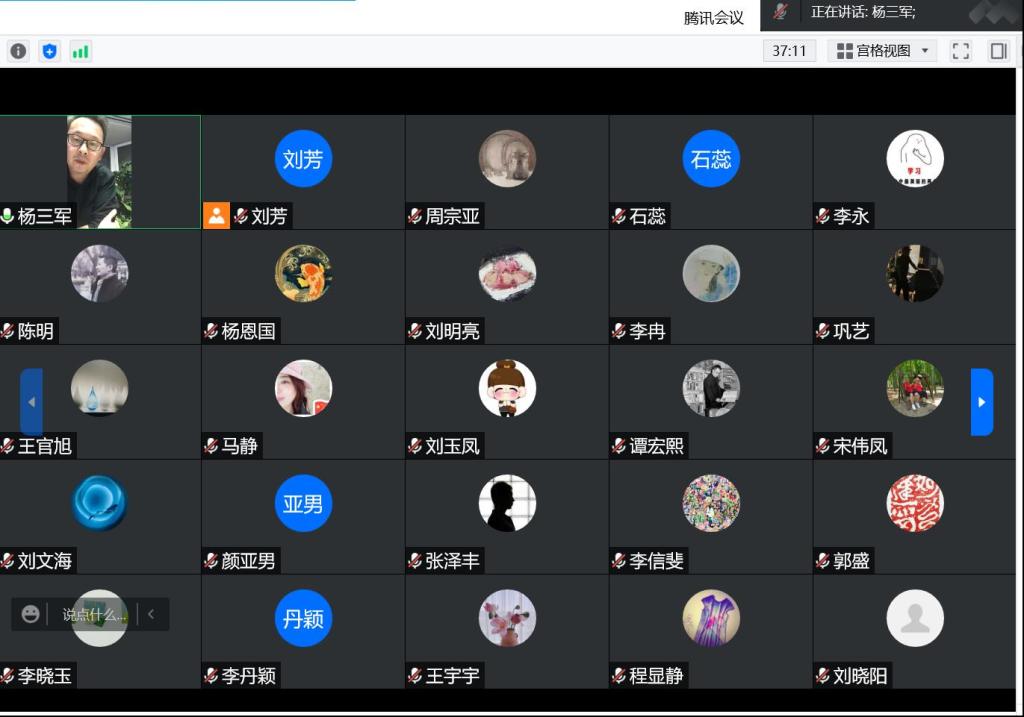Click the orange host icon beside 刘芳
Image resolution: width=1024 pixels, height=717 pixels.
pos(216,215)
